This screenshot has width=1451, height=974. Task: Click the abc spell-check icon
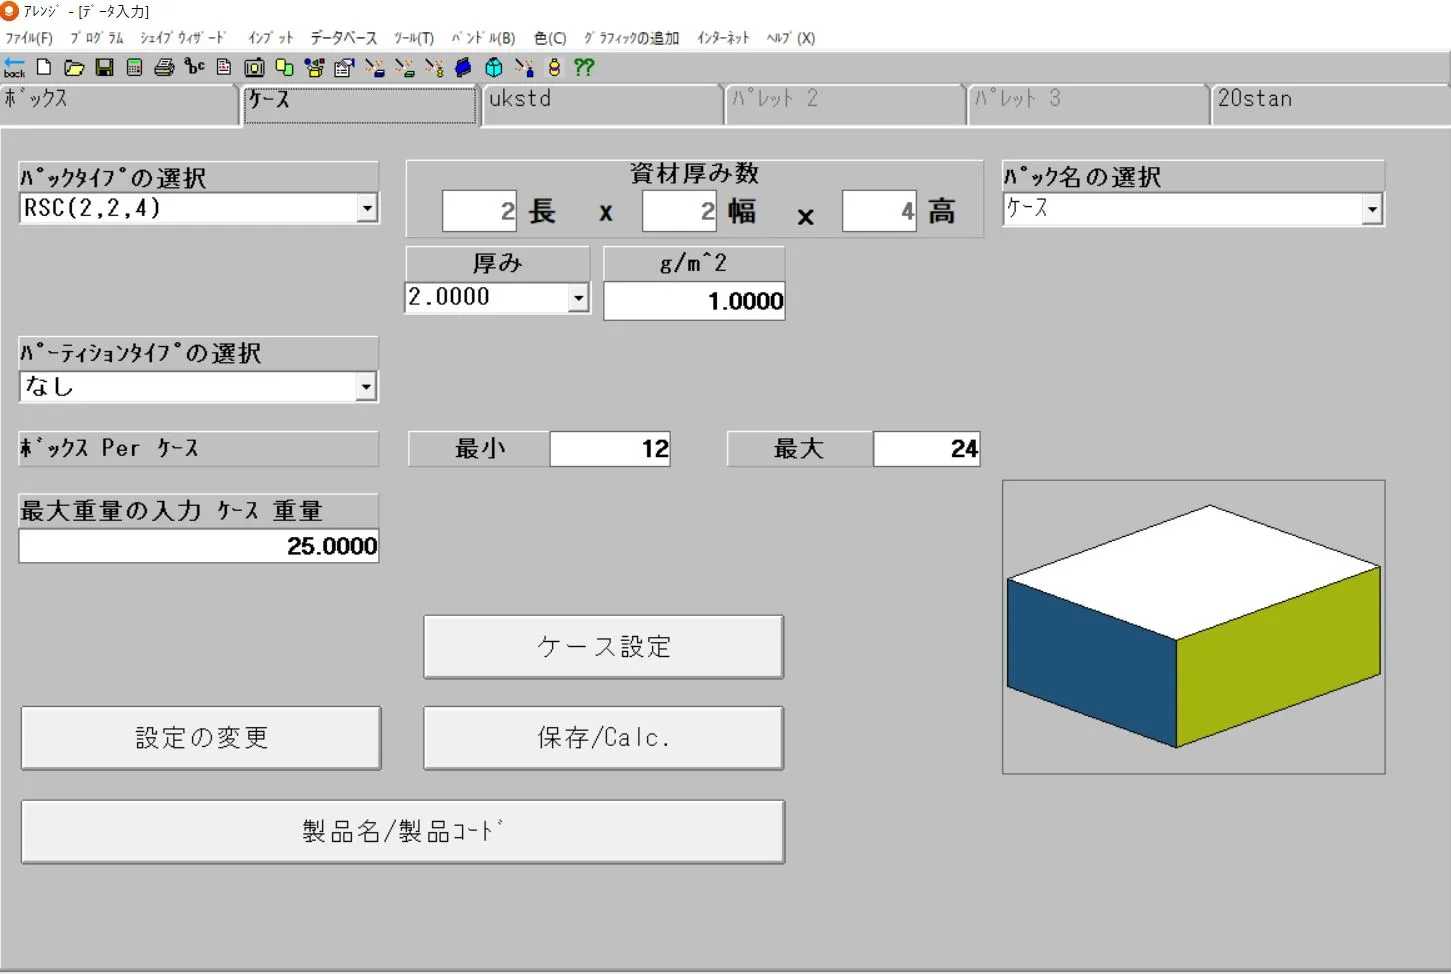click(196, 68)
